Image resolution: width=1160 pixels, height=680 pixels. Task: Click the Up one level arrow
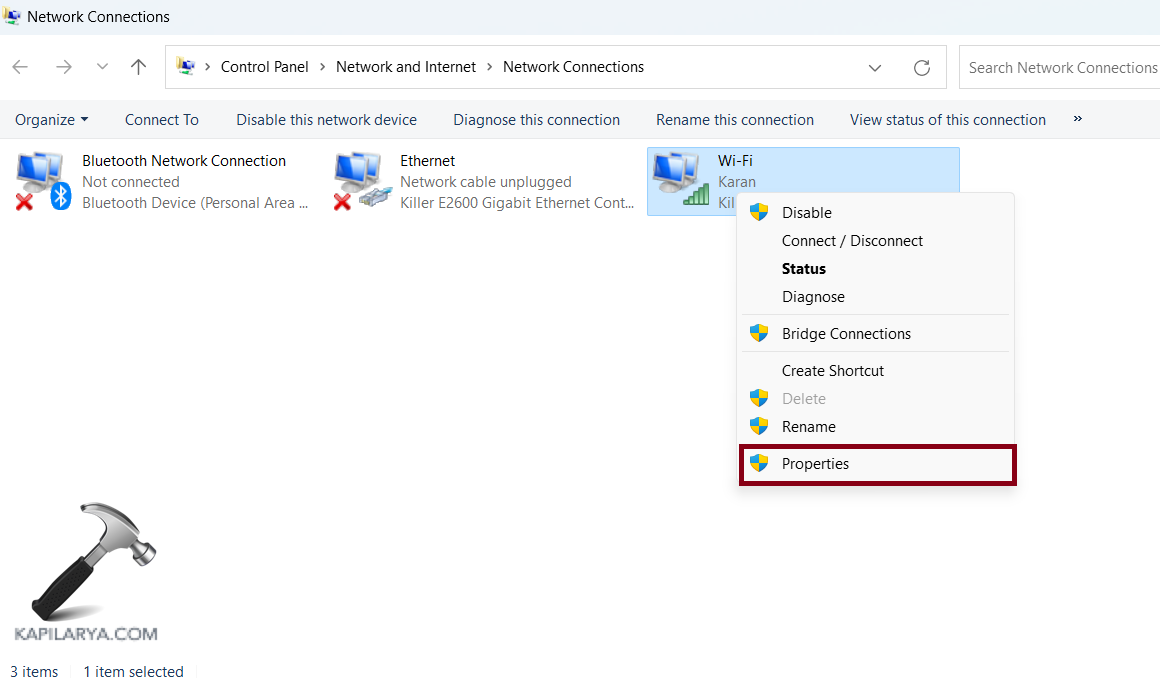click(x=139, y=67)
